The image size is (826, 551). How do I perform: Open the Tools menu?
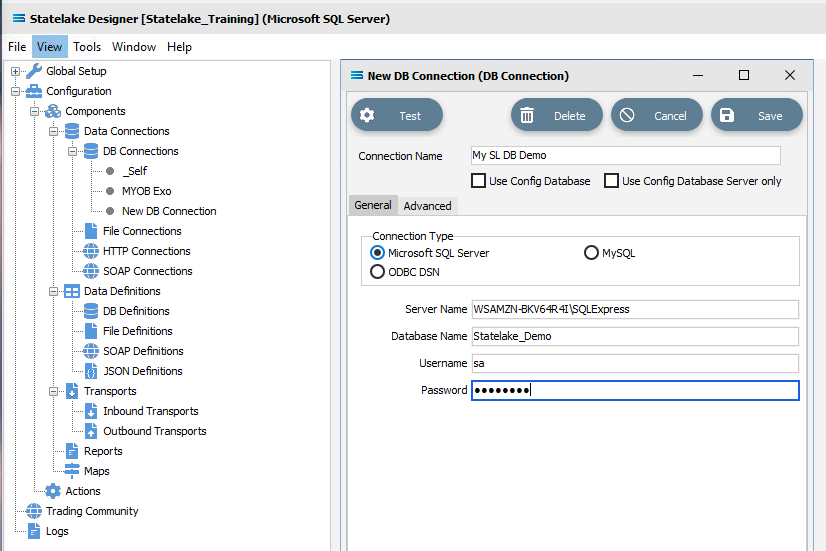[87, 47]
